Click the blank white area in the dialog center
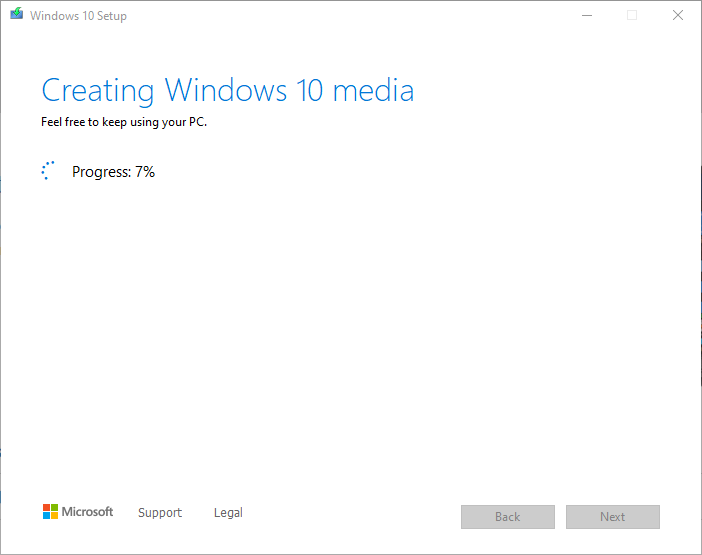This screenshot has height=555, width=702. [350, 330]
